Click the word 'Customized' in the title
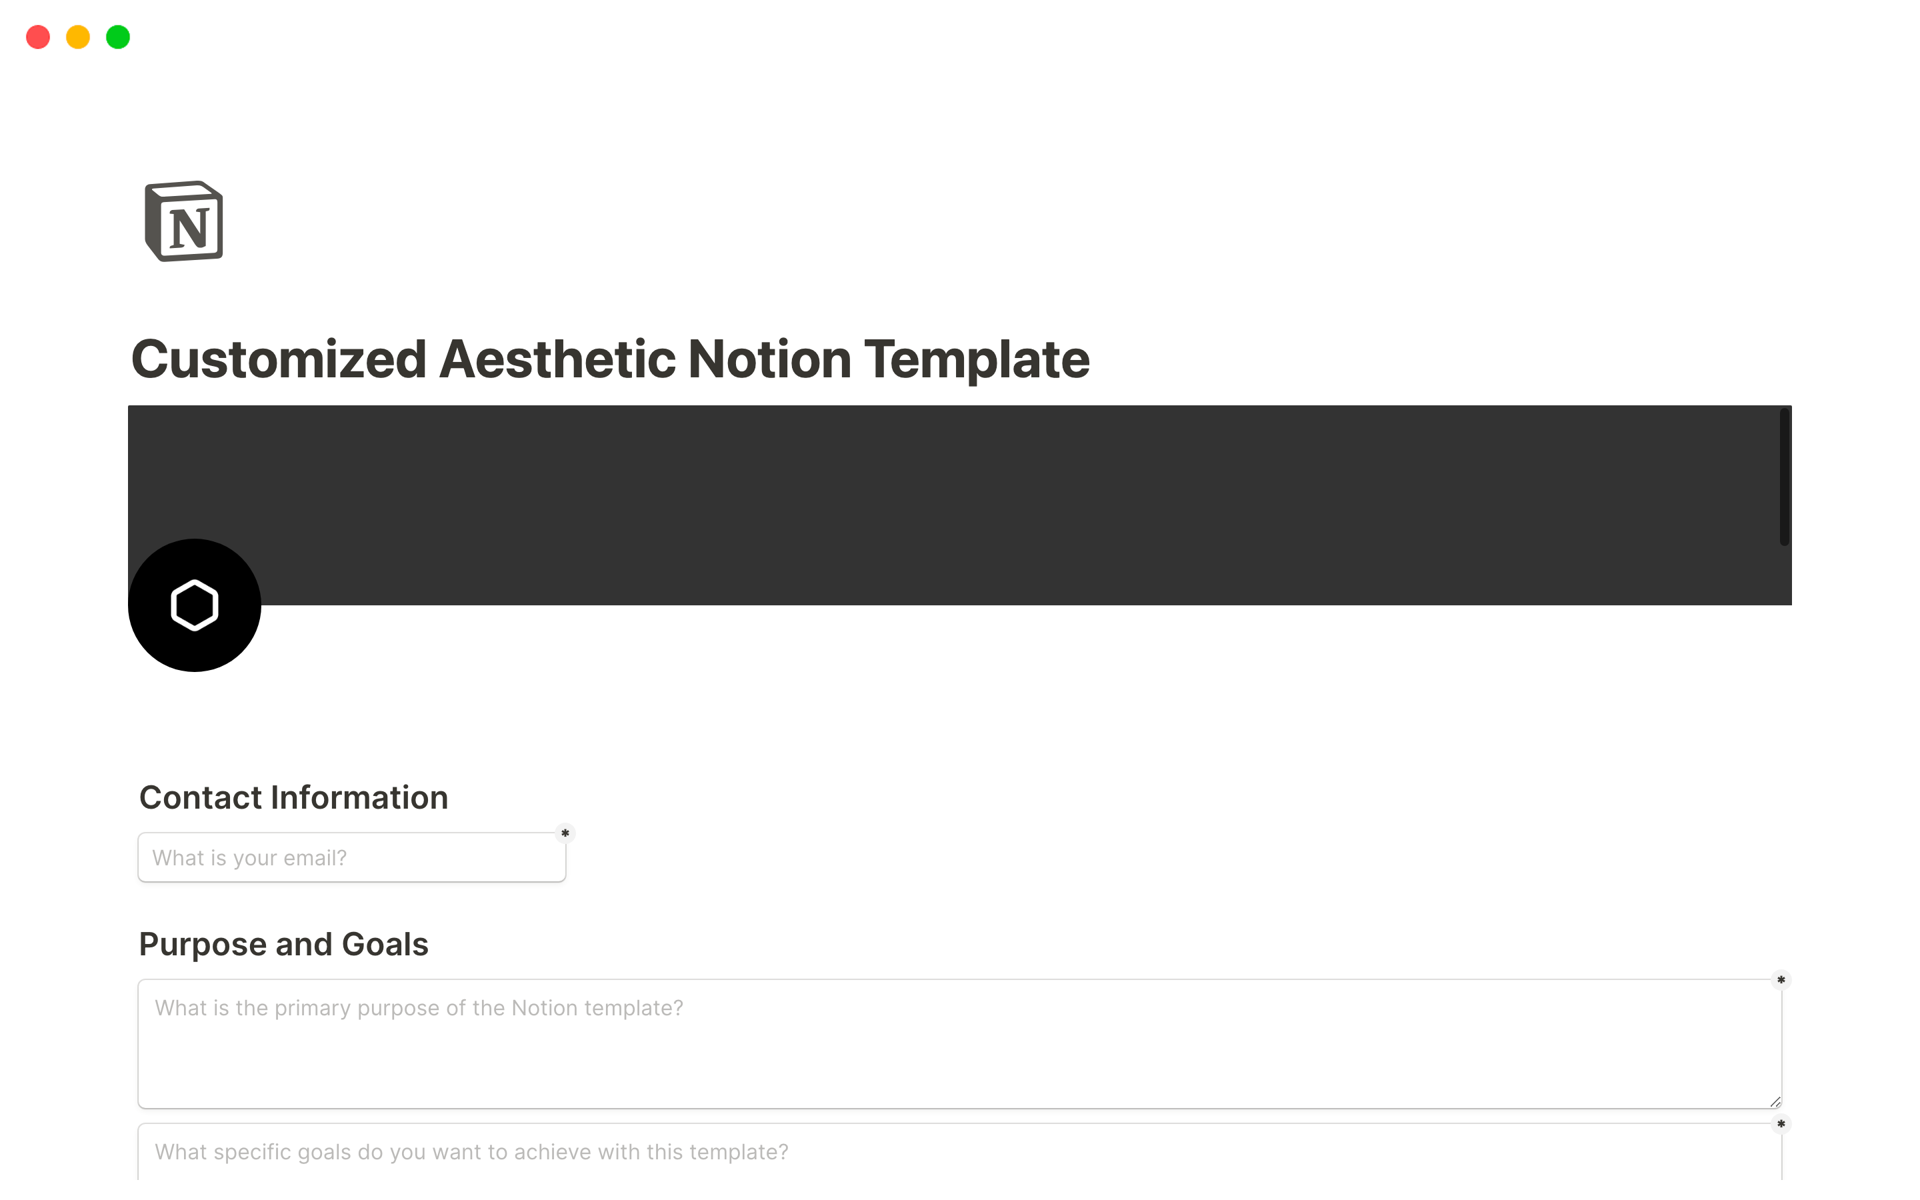 [279, 359]
